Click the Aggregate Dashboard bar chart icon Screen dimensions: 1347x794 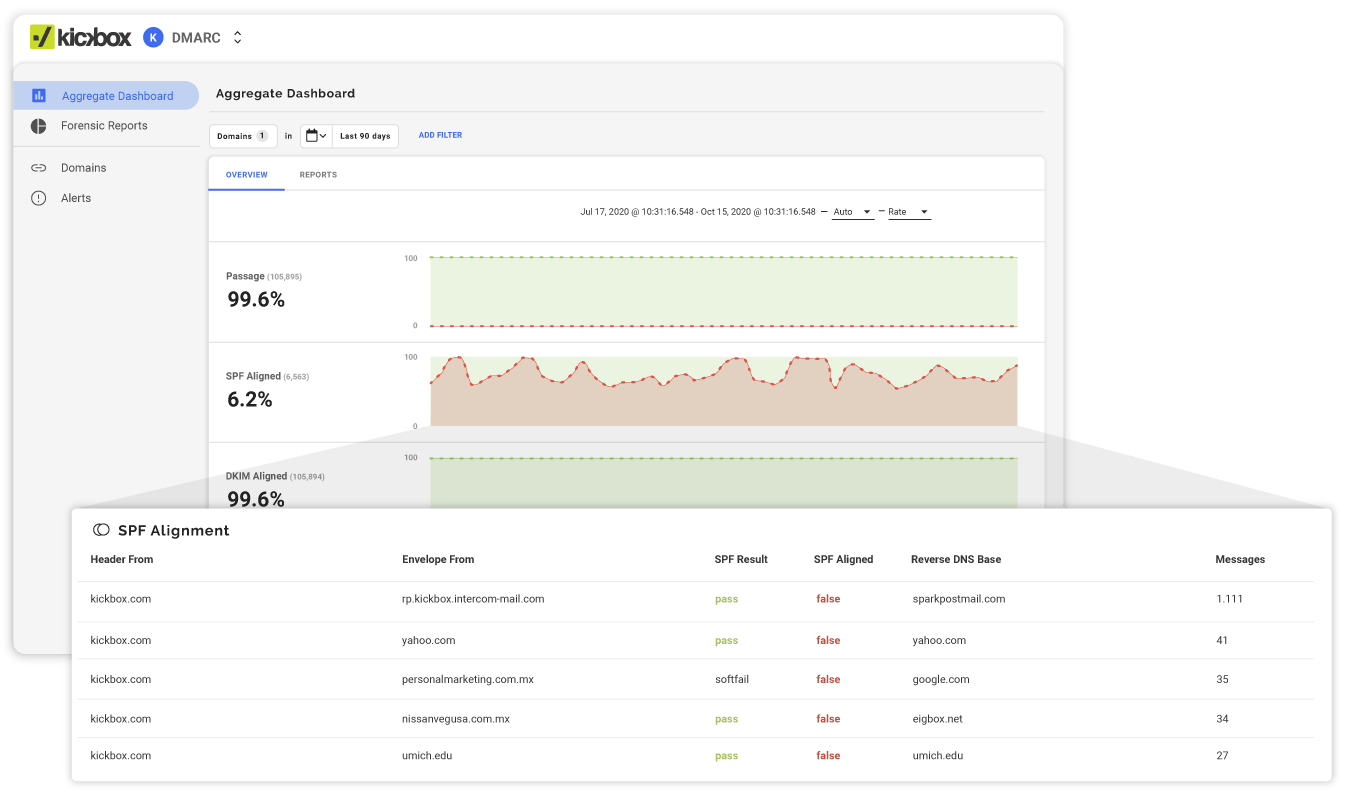(38, 96)
